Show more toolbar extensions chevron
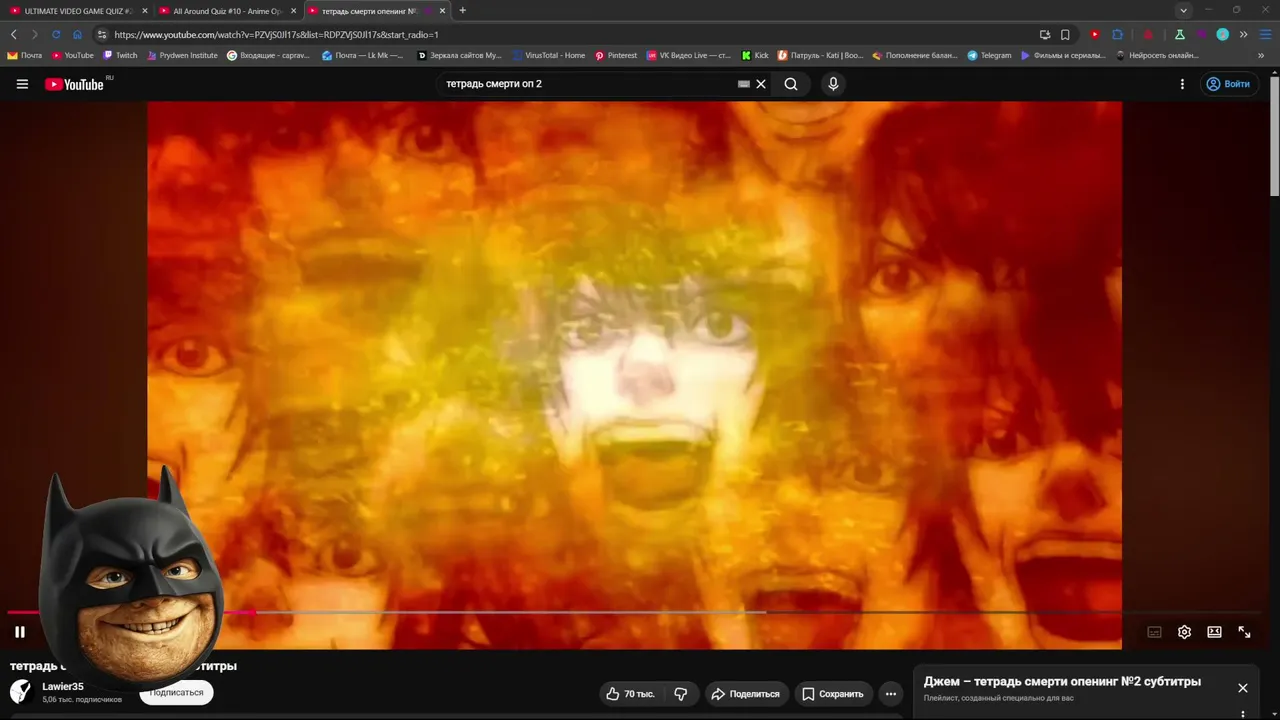 pyautogui.click(x=1244, y=34)
